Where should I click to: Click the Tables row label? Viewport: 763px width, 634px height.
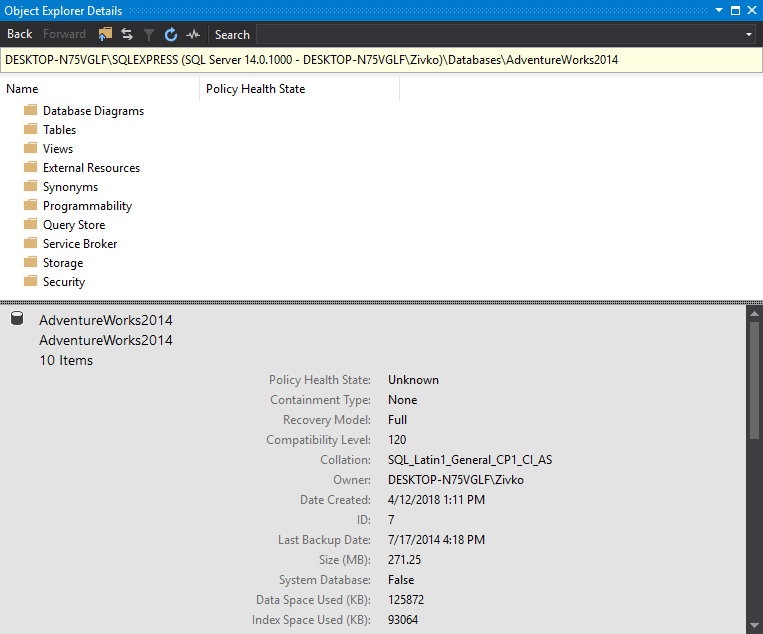tap(59, 130)
